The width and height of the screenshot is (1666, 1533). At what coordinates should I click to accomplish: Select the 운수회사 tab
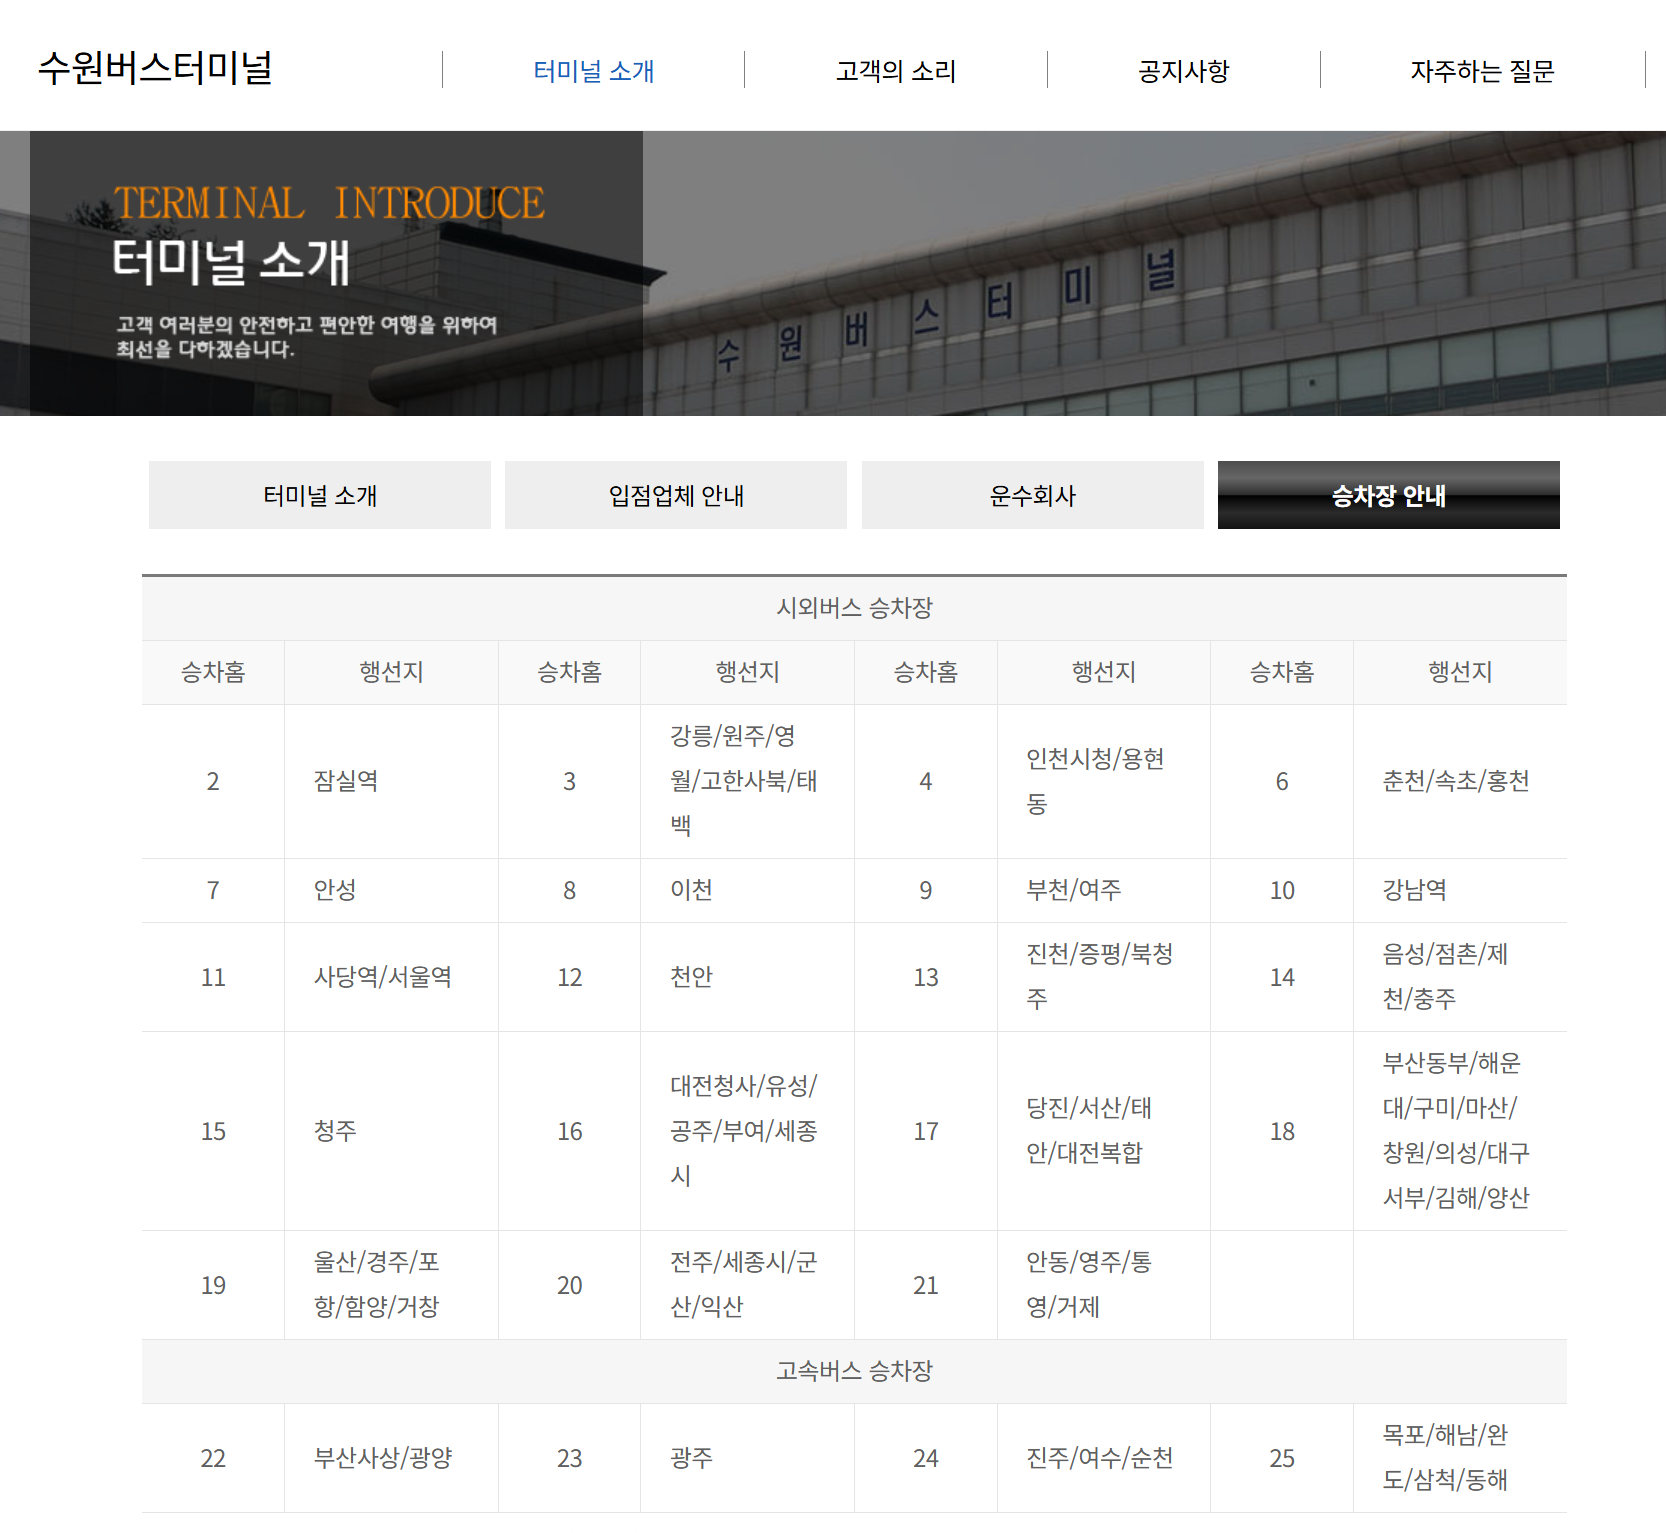[x=1033, y=495]
